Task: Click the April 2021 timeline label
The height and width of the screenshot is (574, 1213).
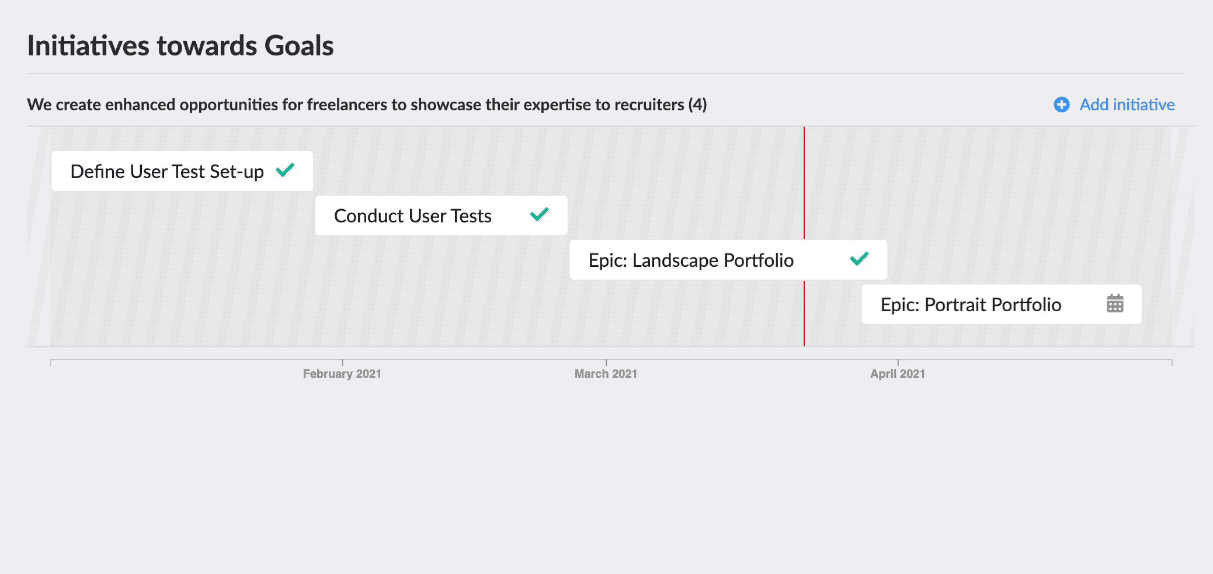Action: pyautogui.click(x=898, y=374)
